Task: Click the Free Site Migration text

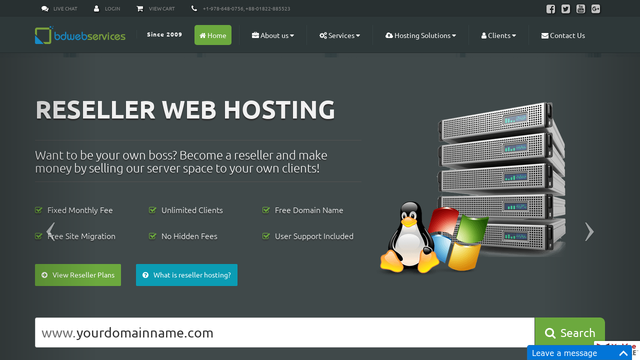Action: 81,236
